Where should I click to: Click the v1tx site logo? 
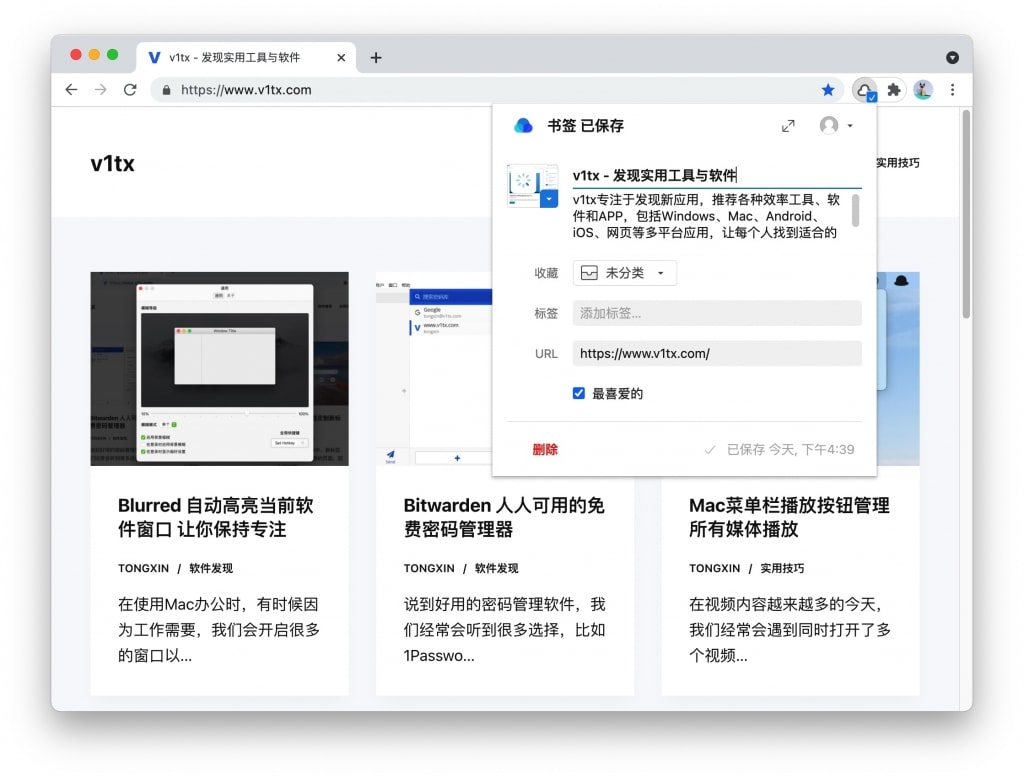coord(112,163)
